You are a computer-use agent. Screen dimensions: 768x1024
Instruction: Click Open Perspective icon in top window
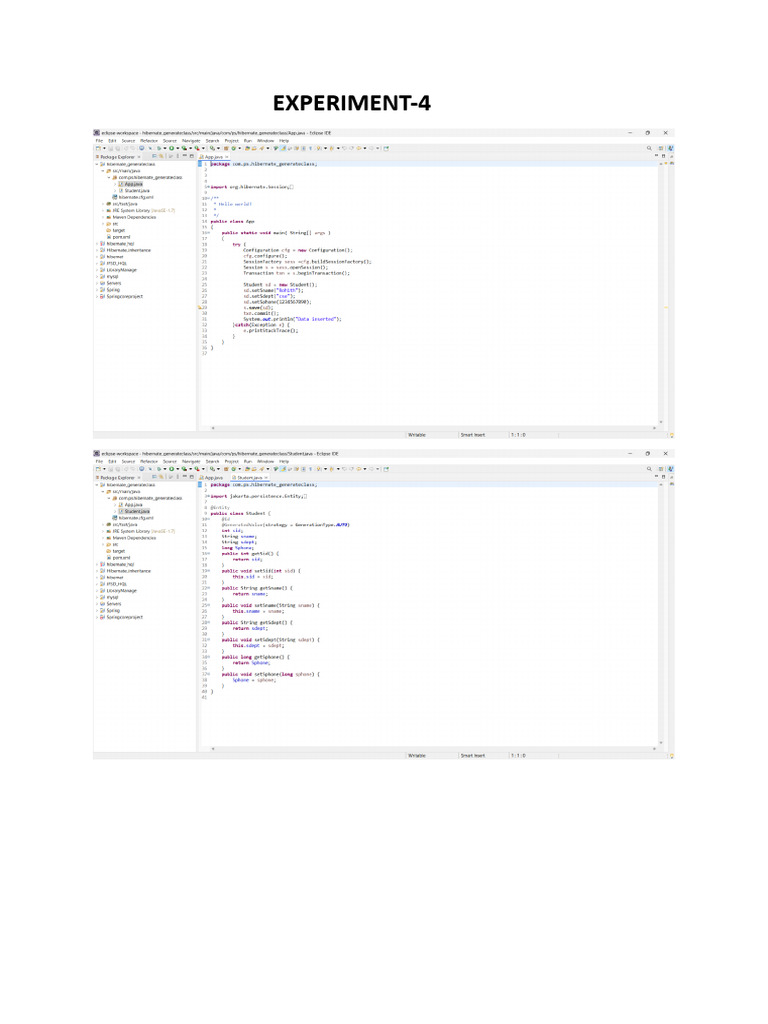click(x=661, y=148)
